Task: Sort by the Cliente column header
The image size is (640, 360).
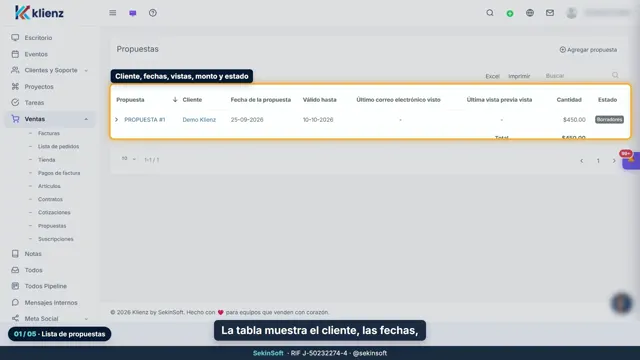Action: (x=192, y=100)
